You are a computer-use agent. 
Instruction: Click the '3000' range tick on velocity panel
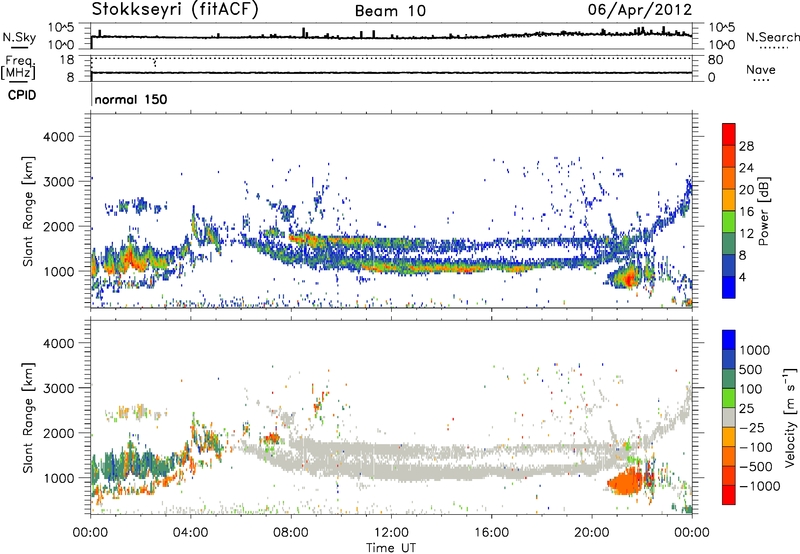[58, 388]
